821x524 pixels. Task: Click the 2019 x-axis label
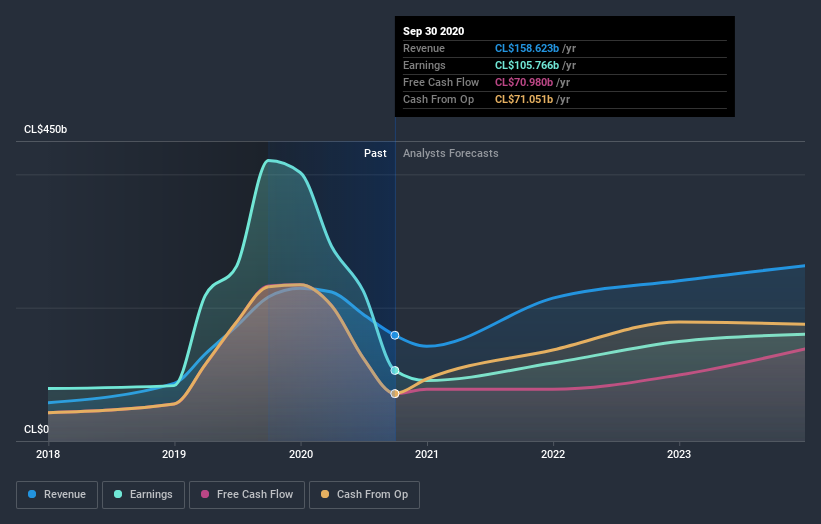(174, 454)
